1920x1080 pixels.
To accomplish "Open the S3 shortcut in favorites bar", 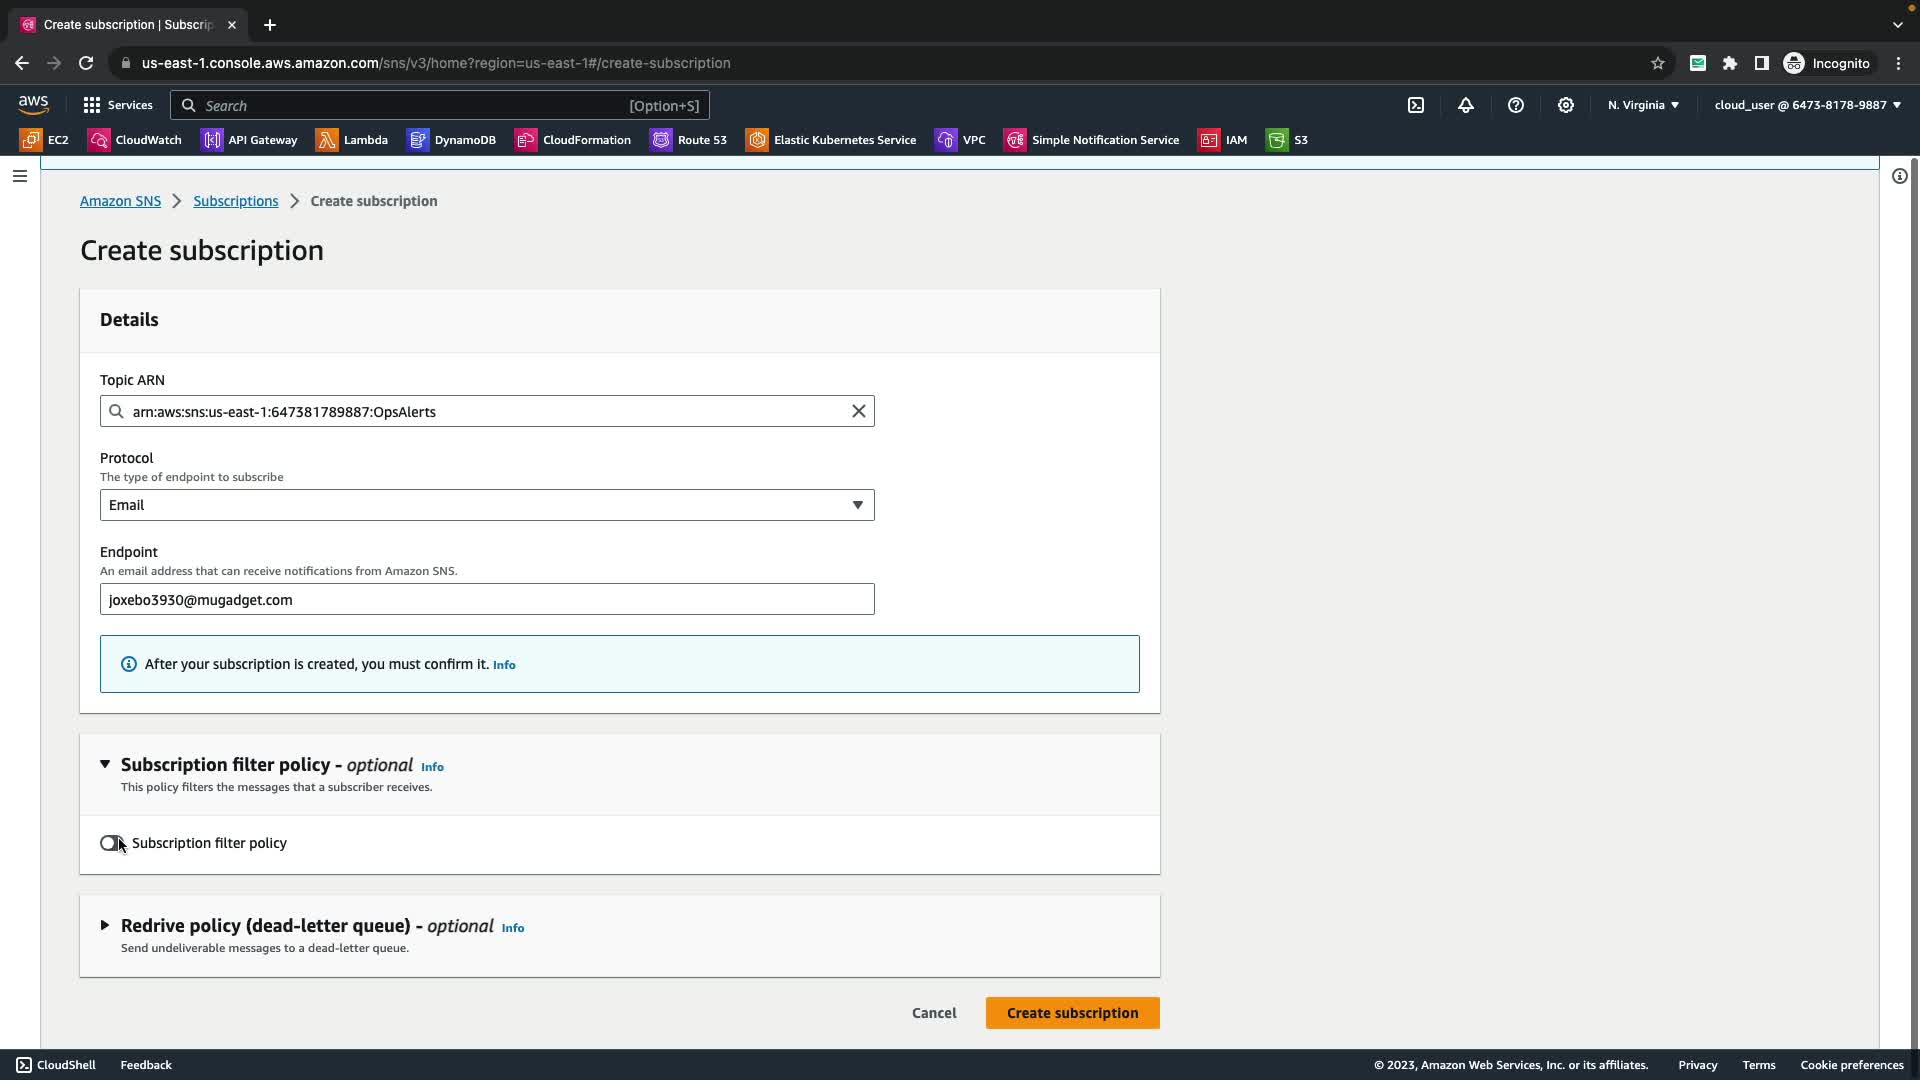I will click(x=1288, y=140).
